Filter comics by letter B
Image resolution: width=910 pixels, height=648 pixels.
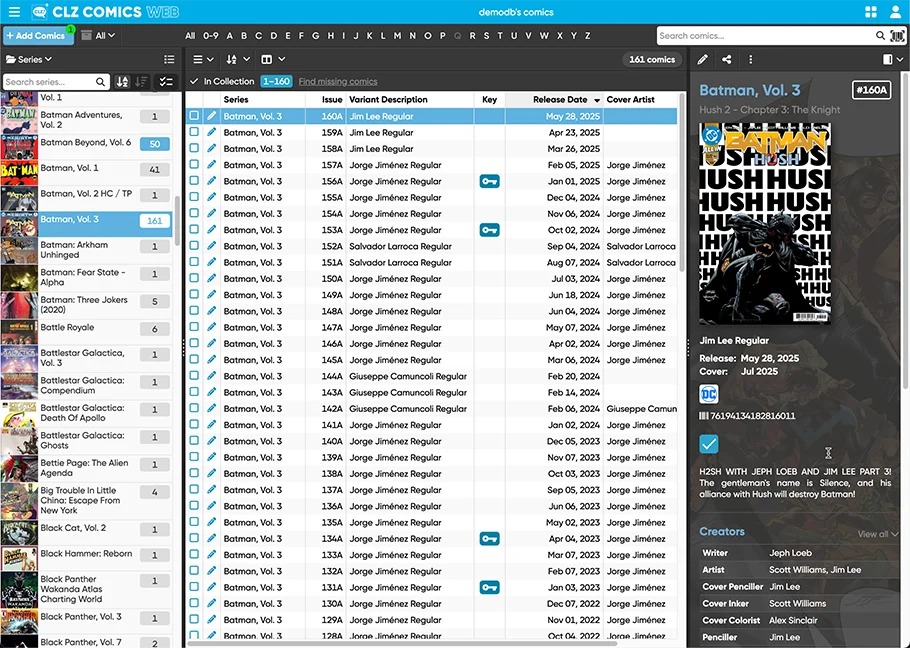(x=244, y=35)
